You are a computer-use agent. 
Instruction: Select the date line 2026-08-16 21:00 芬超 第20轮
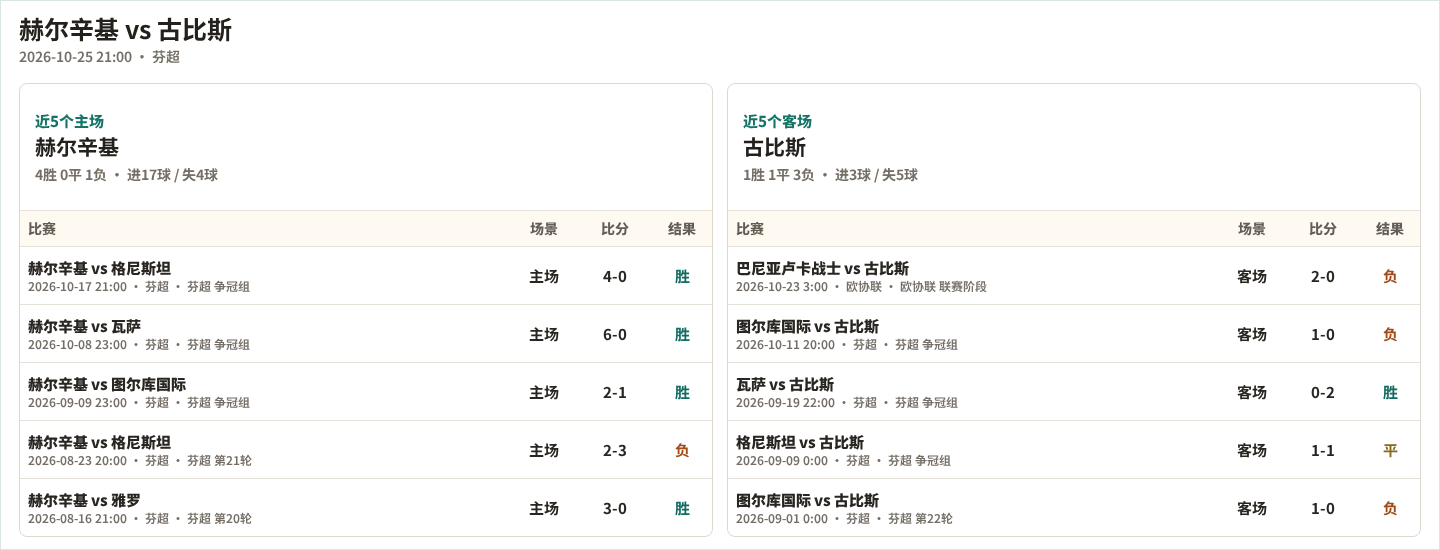(140, 519)
